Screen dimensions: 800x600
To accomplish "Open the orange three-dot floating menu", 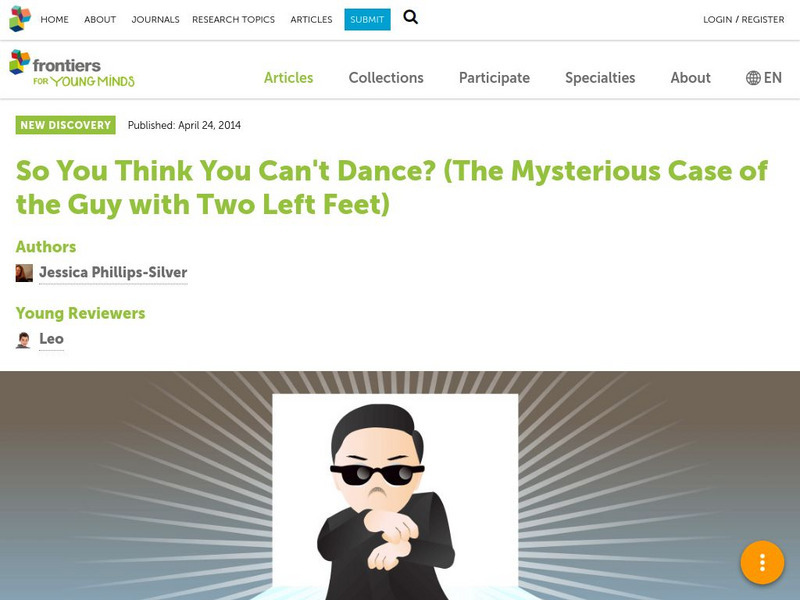I will (762, 562).
